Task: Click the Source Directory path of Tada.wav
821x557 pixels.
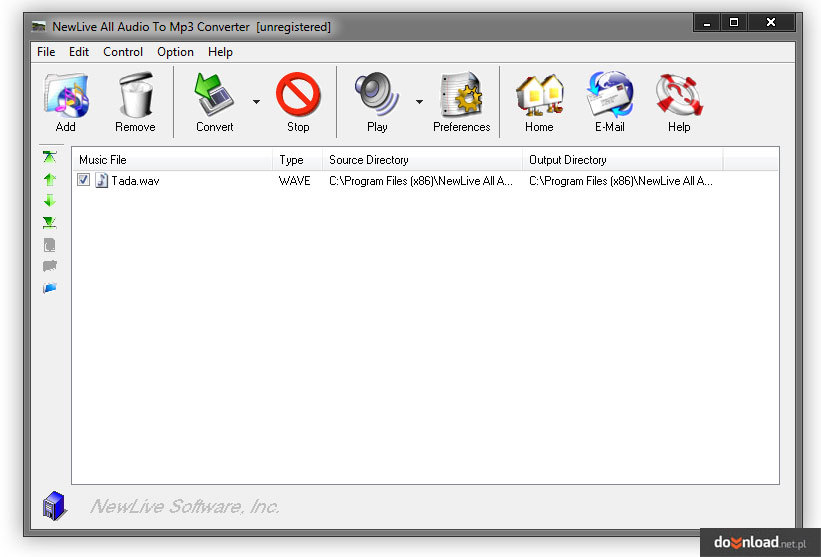Action: [420, 181]
